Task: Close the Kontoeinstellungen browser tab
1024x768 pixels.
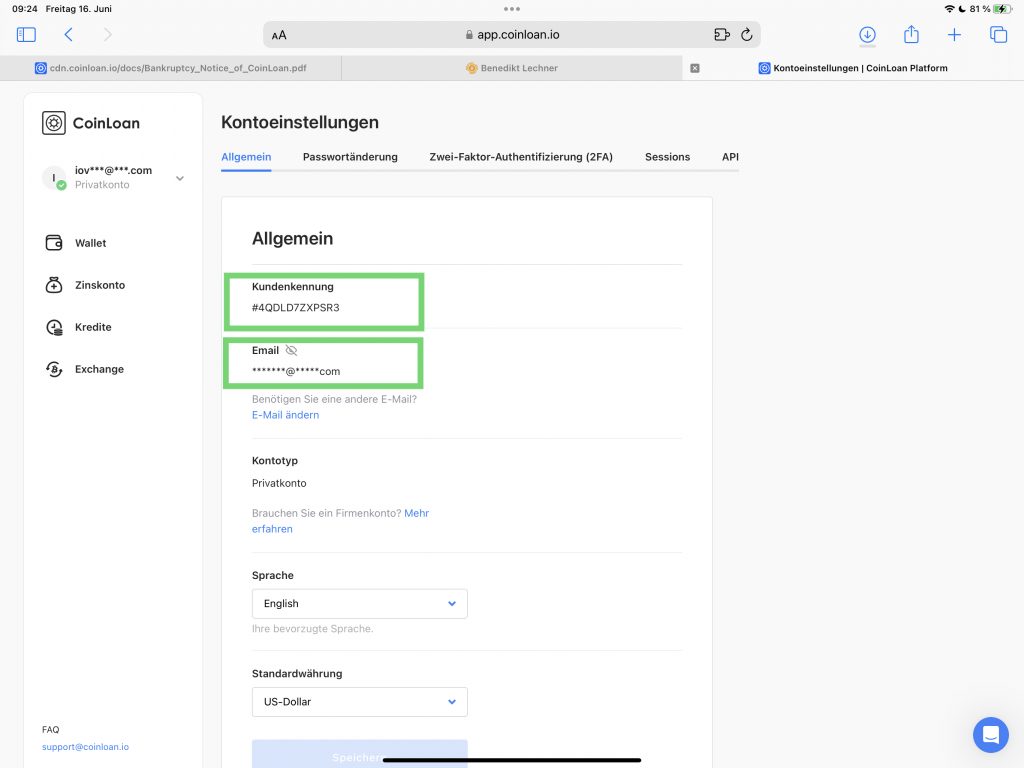Action: [x=695, y=68]
